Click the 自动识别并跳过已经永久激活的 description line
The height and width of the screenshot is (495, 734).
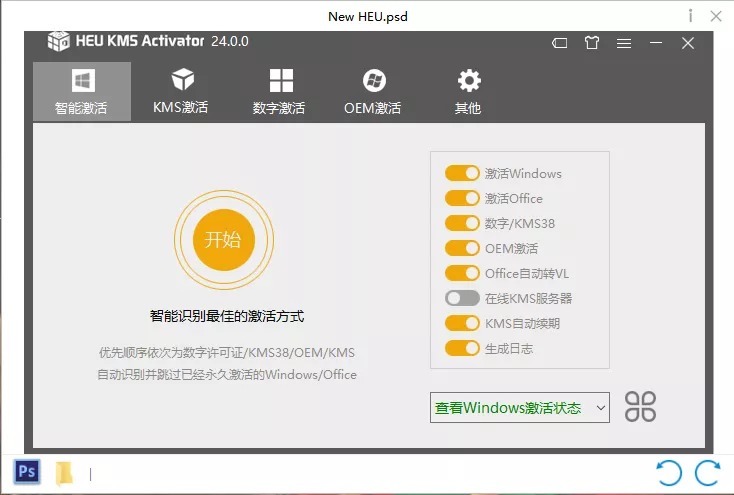click(x=227, y=375)
